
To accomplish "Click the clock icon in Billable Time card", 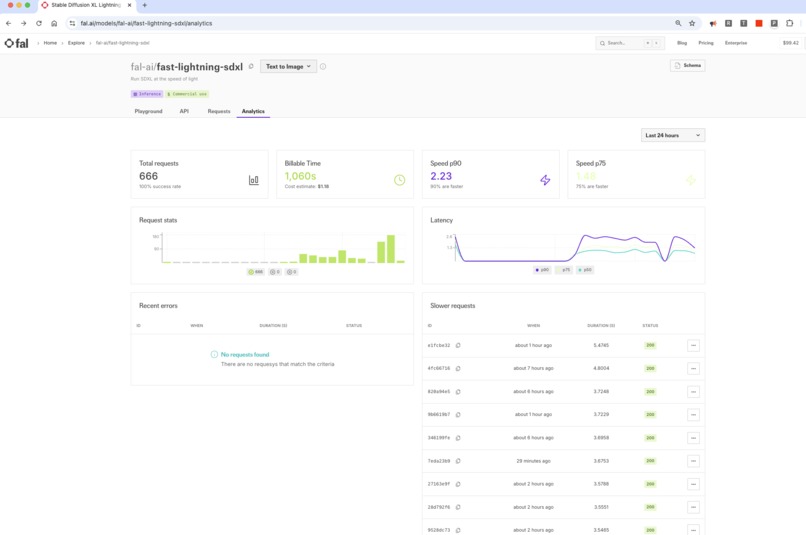I will point(399,180).
